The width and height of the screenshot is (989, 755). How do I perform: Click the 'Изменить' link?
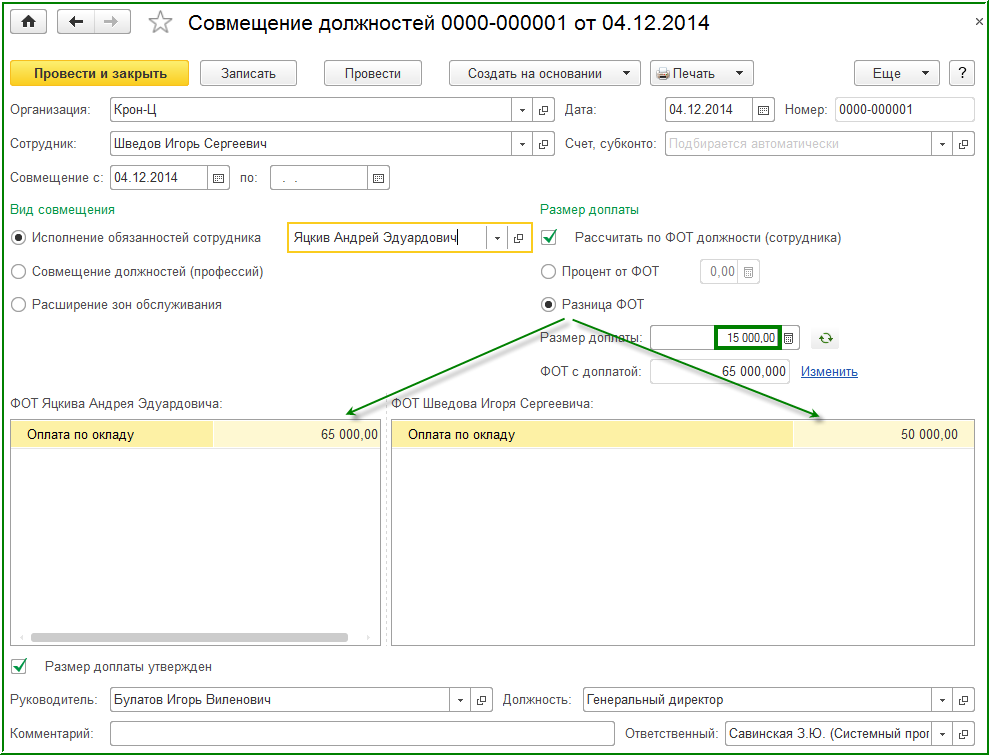pos(828,372)
